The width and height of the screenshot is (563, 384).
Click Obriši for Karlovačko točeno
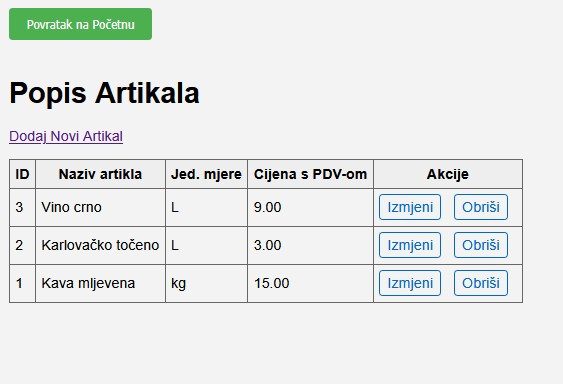(x=481, y=245)
